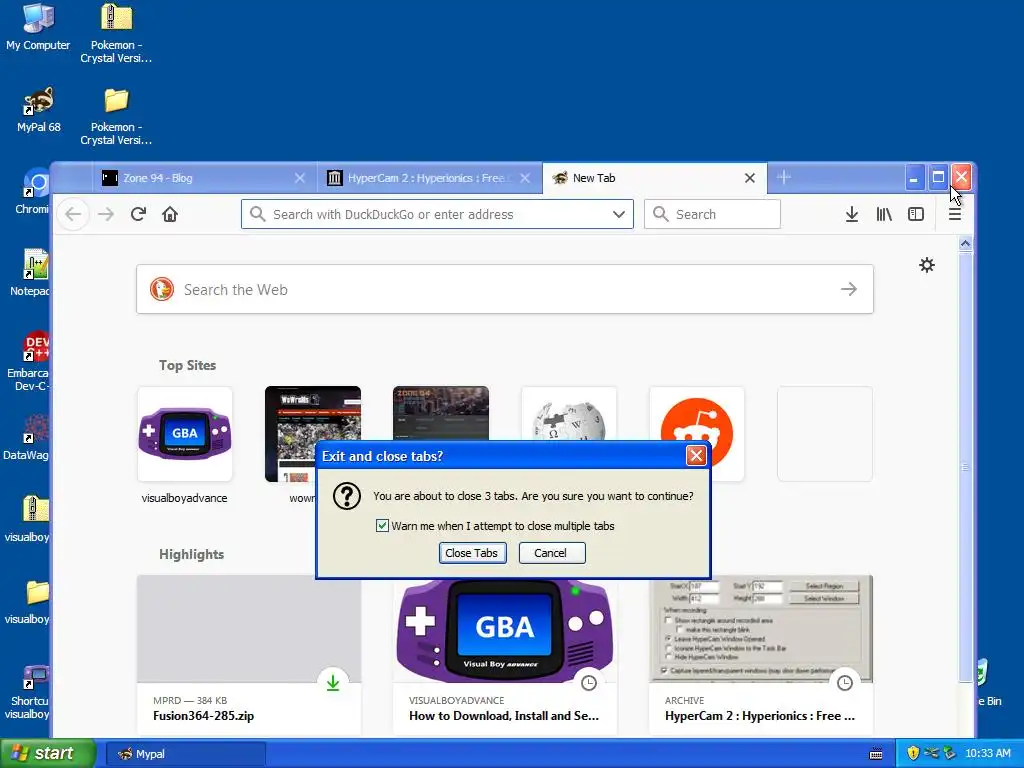
Task: Open visualboyadvance top site tile
Action: click(x=185, y=434)
